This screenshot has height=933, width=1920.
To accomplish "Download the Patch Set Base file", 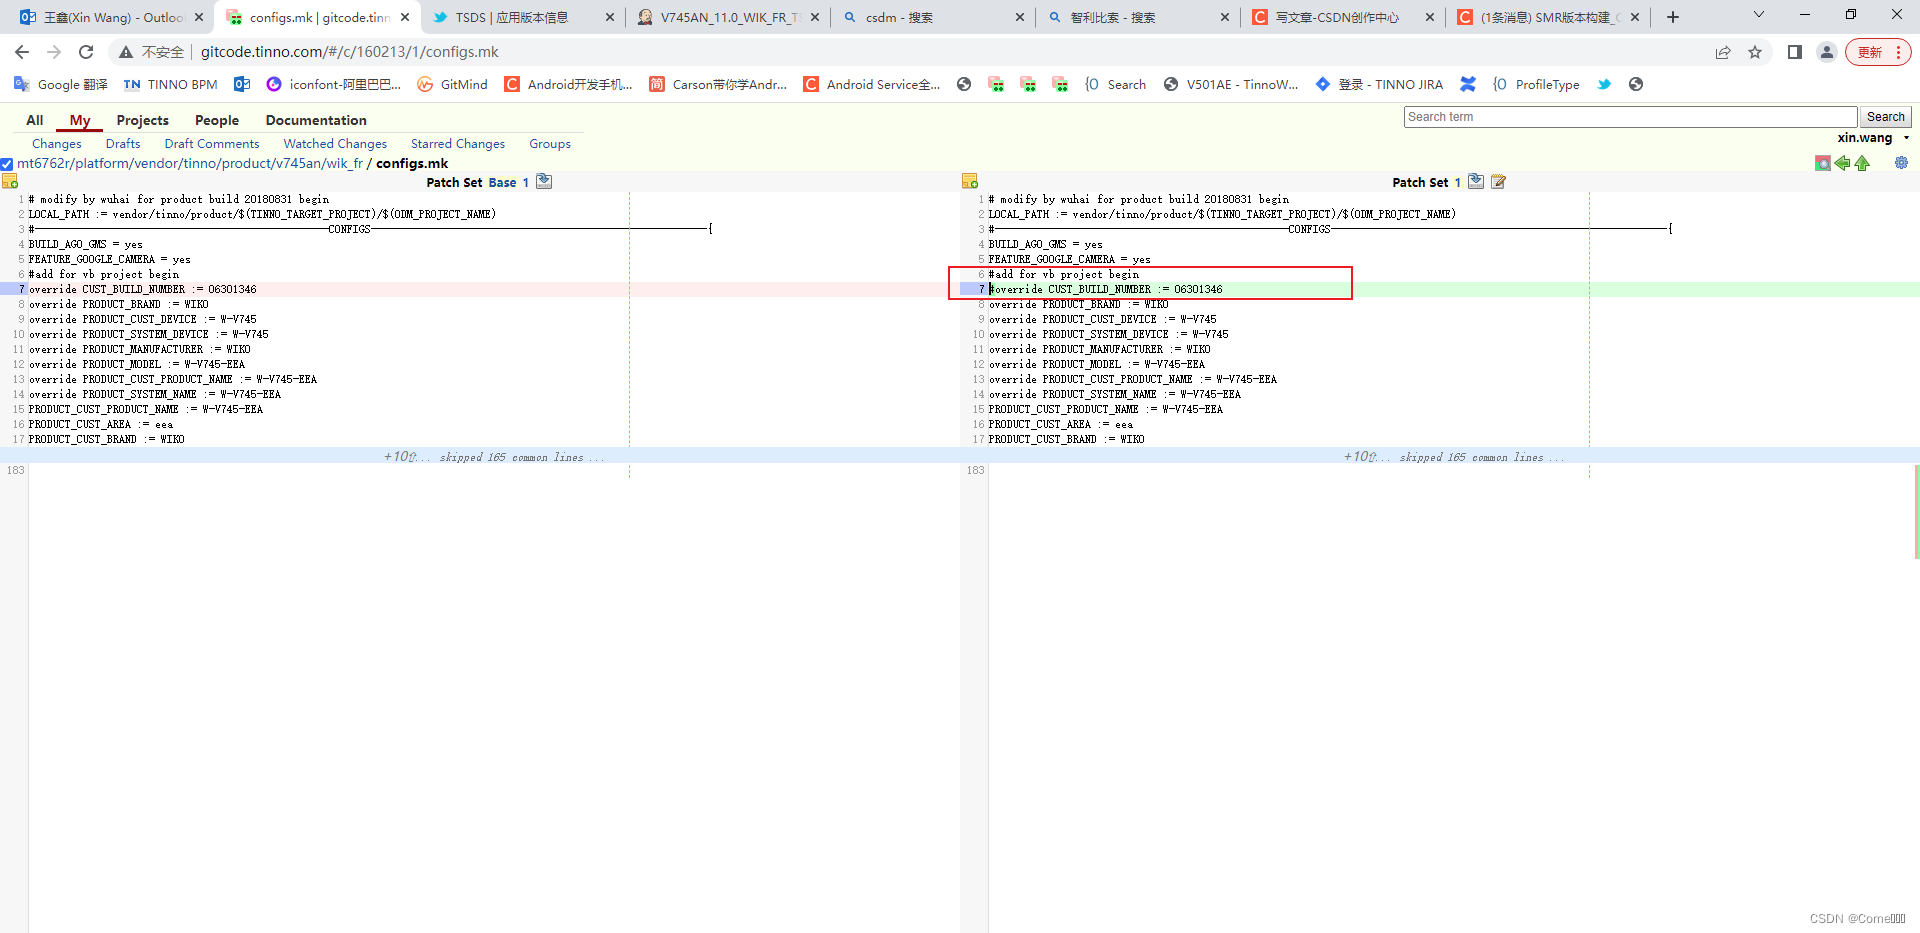I will [x=544, y=181].
